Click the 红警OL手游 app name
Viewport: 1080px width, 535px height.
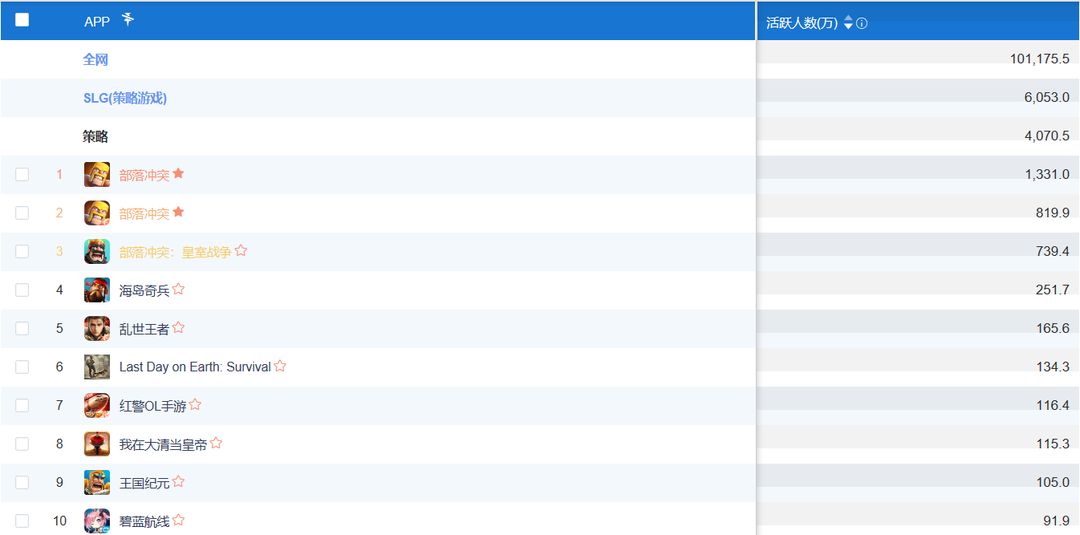click(x=152, y=406)
